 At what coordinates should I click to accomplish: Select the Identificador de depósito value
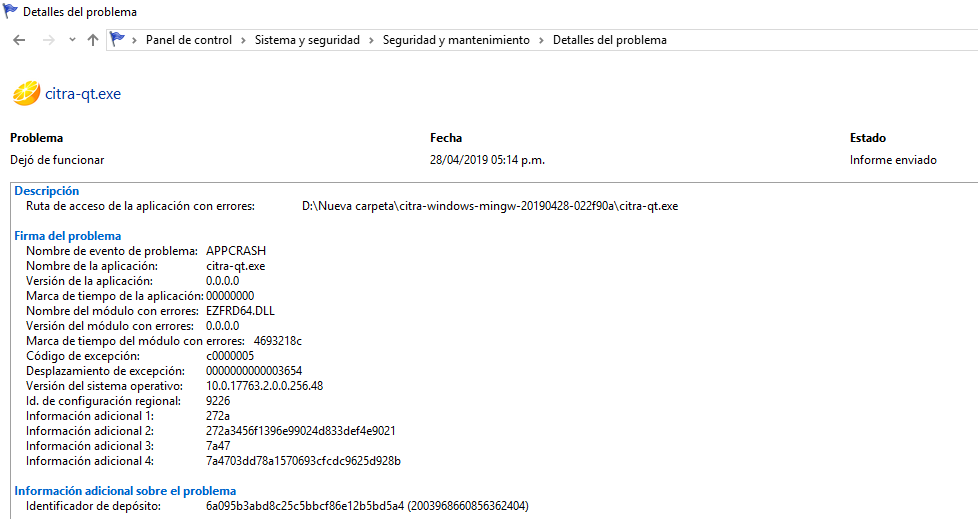coord(367,506)
